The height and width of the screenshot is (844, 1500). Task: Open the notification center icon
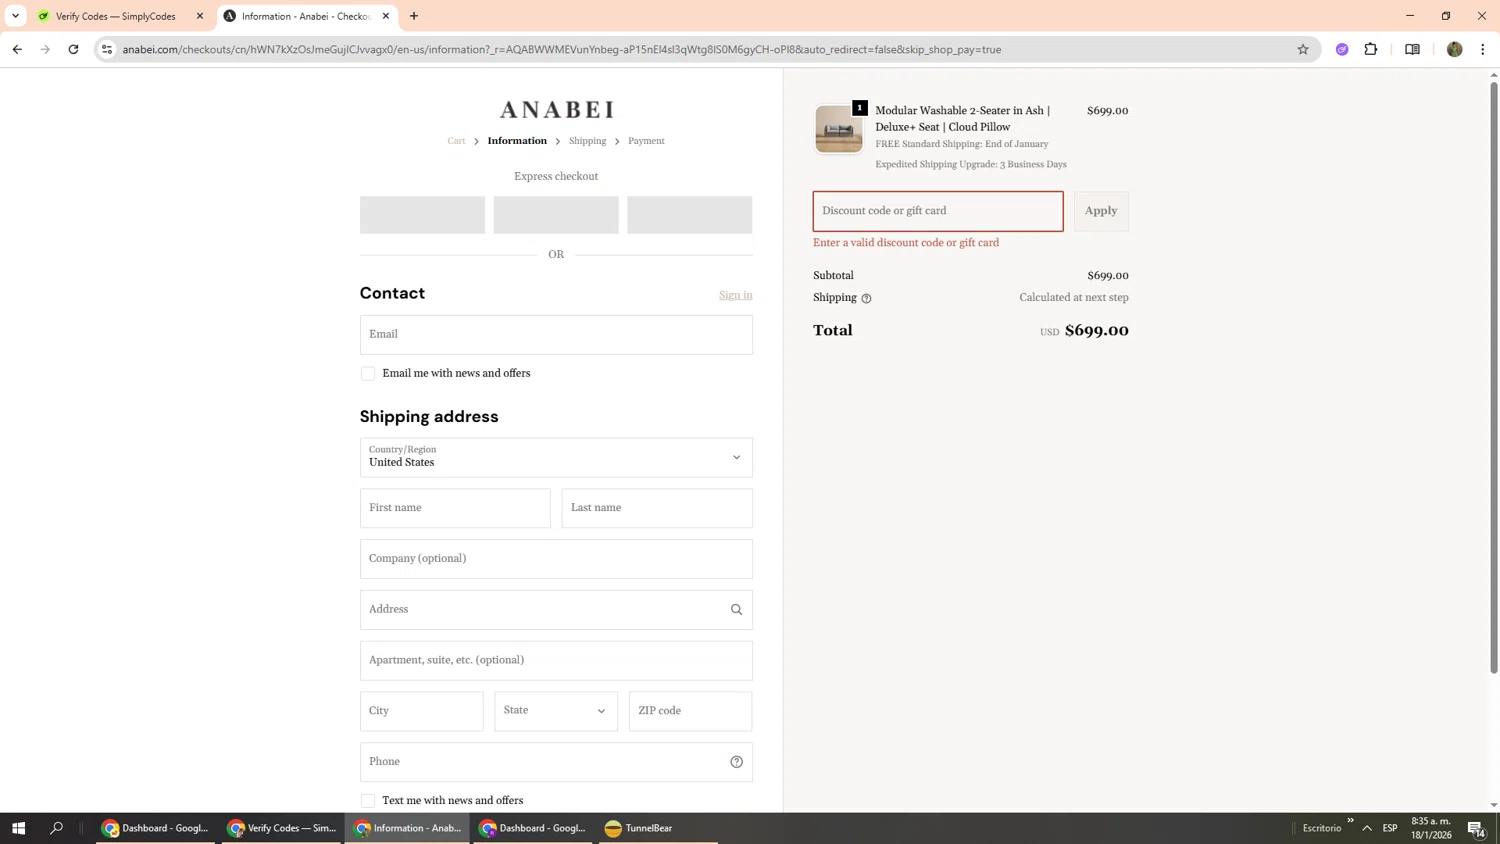pos(1476,828)
